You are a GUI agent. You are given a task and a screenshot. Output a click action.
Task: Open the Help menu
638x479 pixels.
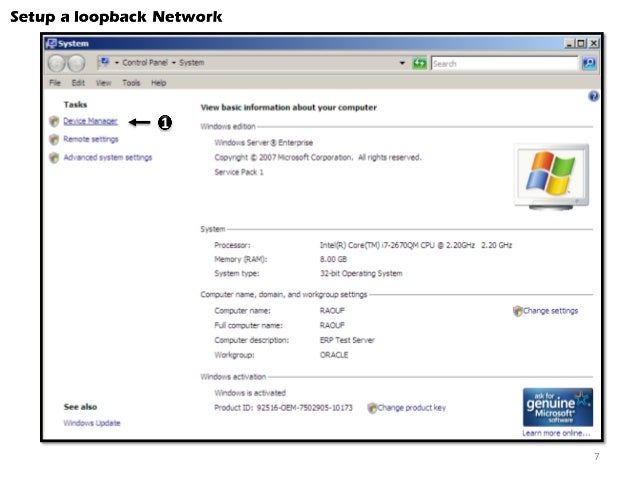coord(158,83)
